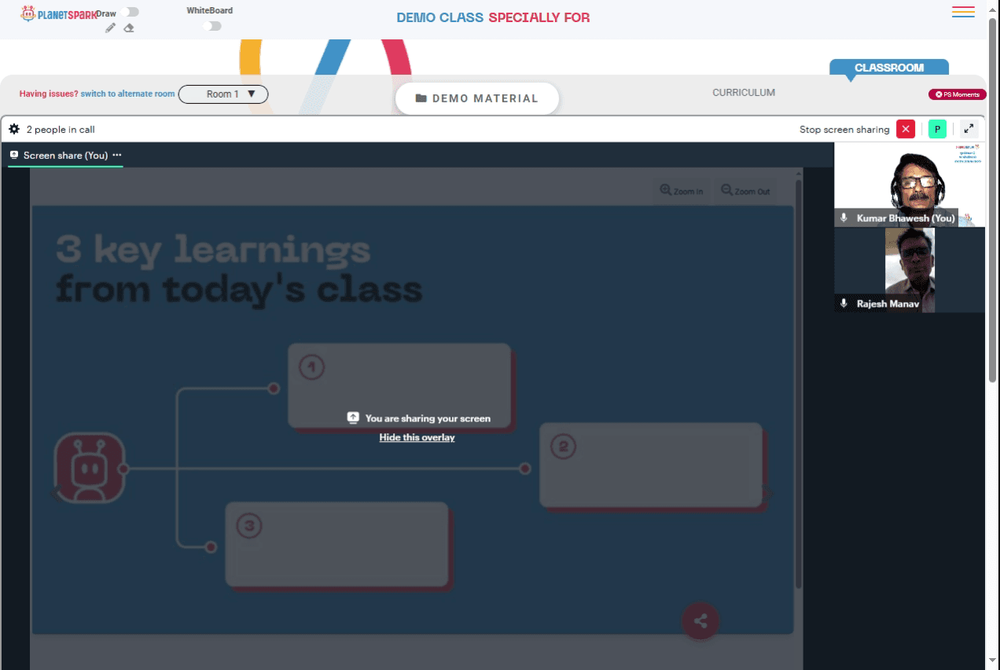This screenshot has height=670, width=1000.
Task: Select the Screen share (You) tab
Action: (x=65, y=155)
